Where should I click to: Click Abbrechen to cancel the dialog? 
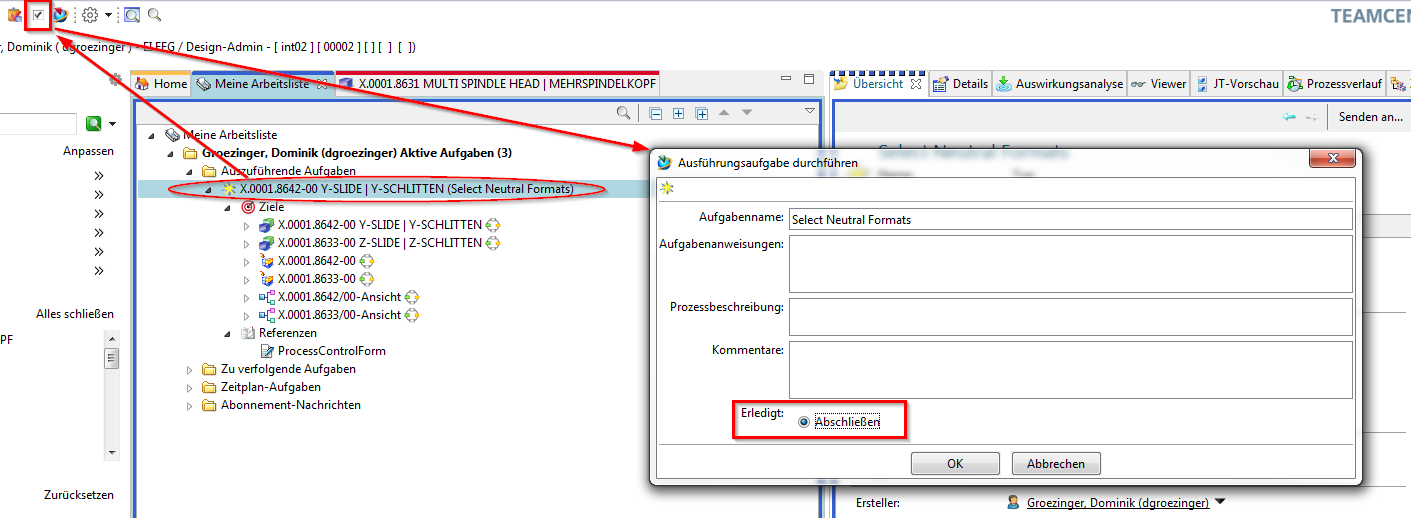pos(1055,464)
